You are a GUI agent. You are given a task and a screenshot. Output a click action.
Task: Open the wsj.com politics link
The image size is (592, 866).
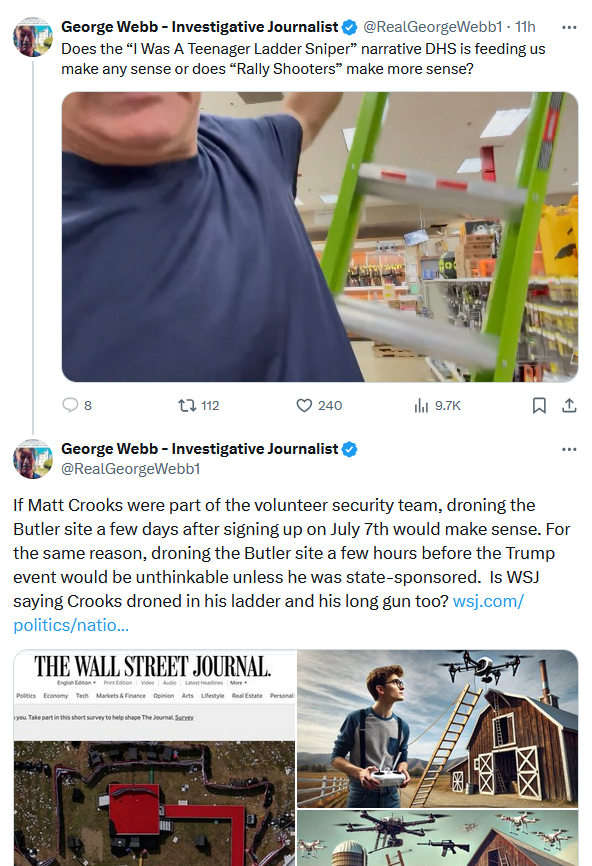tap(268, 612)
